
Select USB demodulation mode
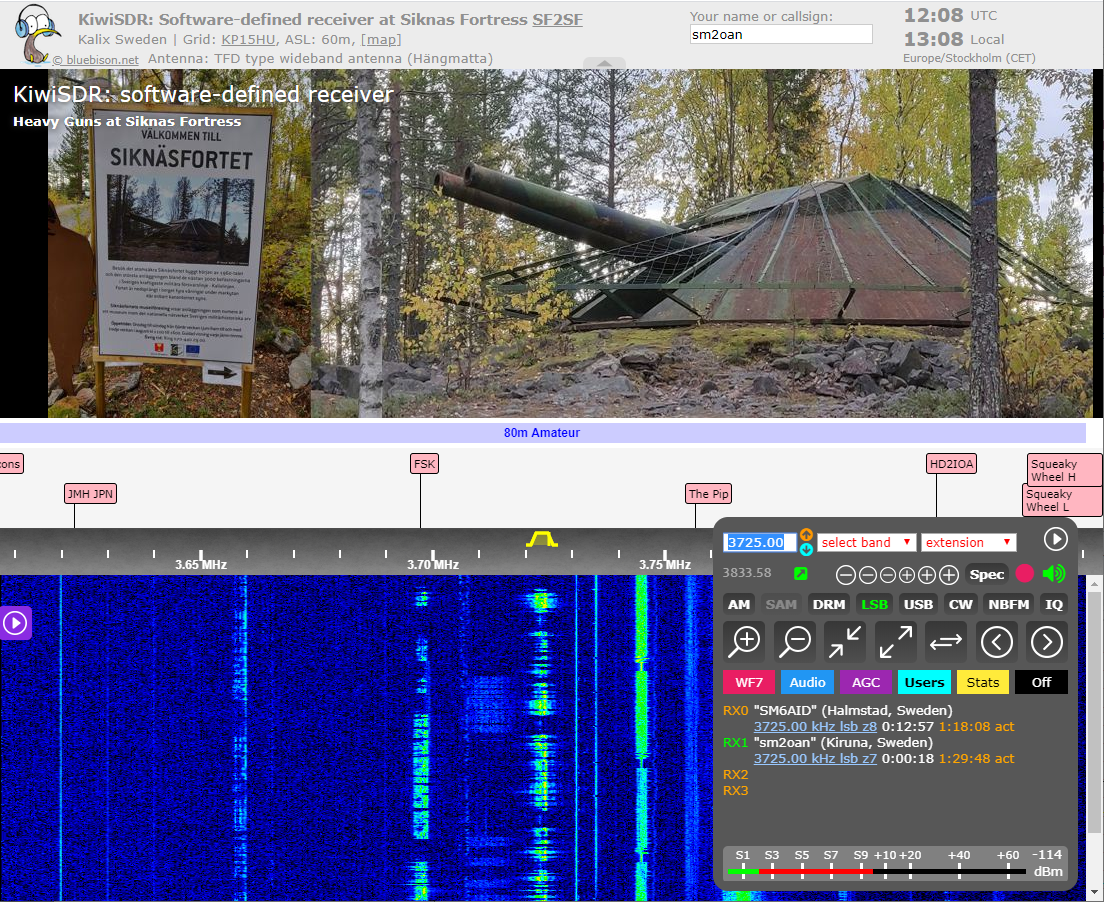pos(918,604)
